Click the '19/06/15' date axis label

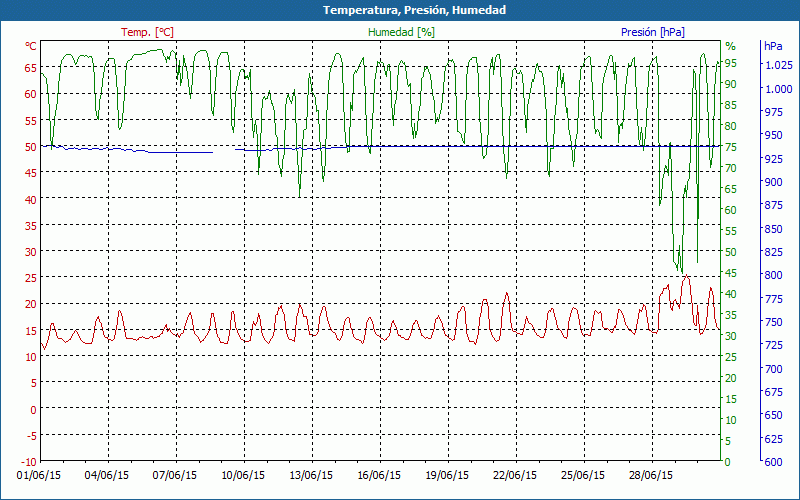coord(447,475)
